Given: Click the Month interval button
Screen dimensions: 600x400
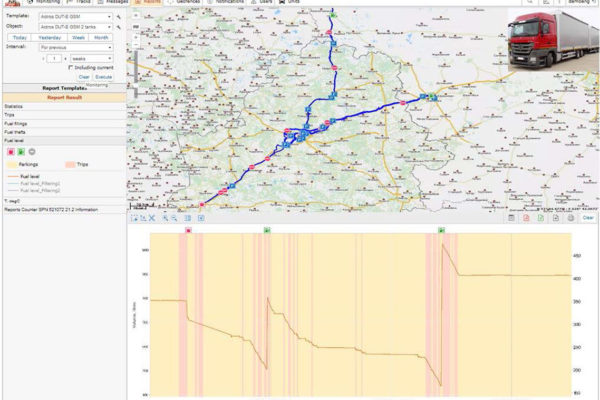Looking at the screenshot, I should click(x=101, y=38).
